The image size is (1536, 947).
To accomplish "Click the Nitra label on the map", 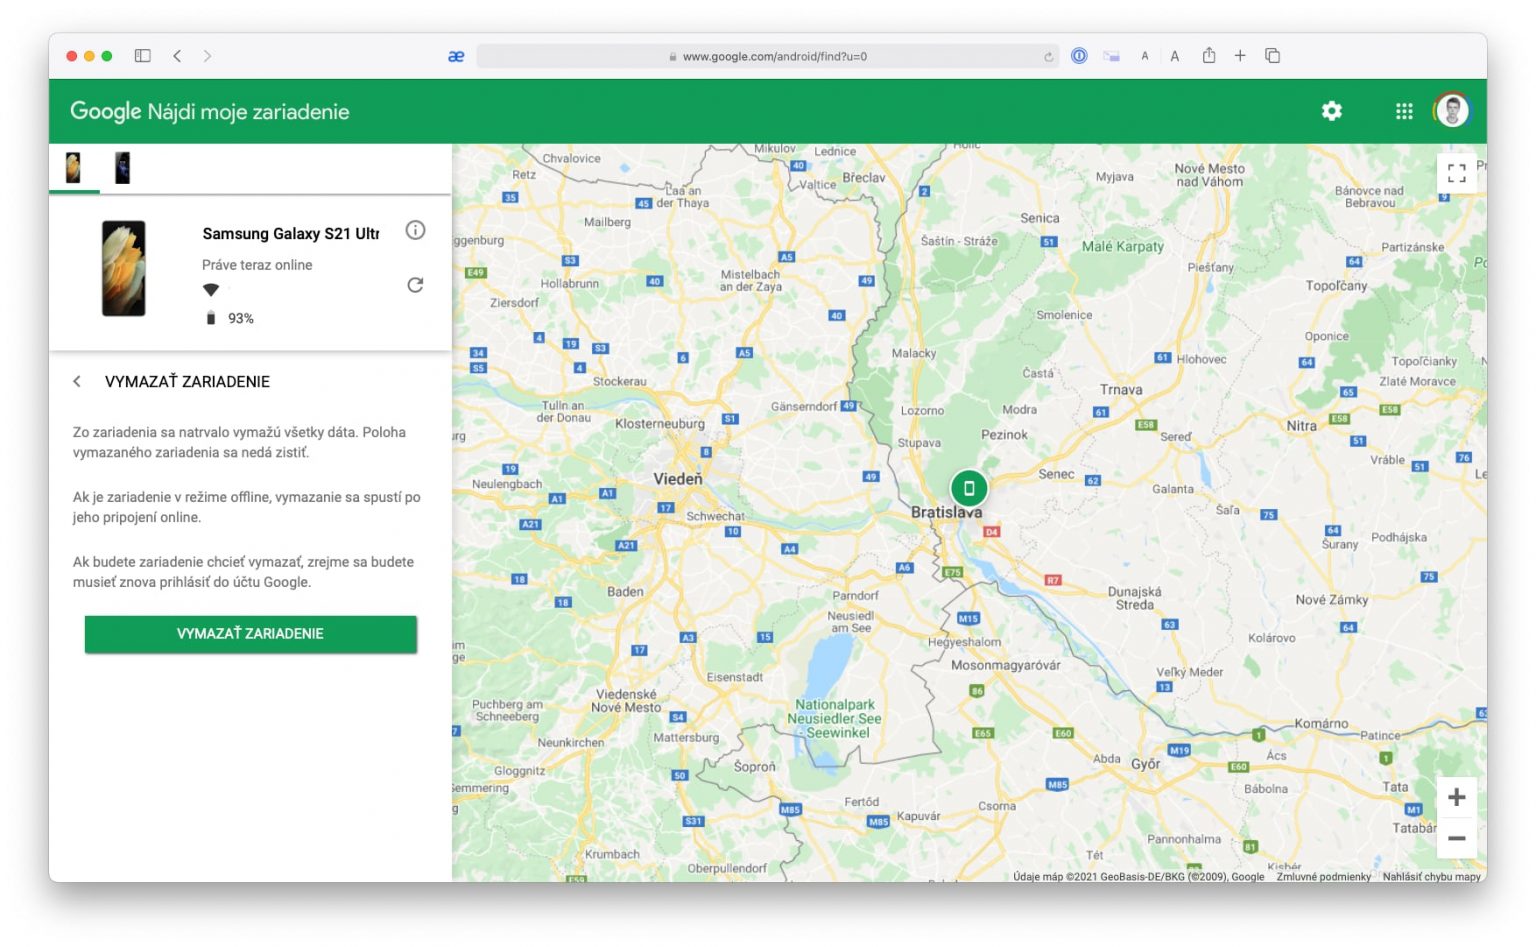I will [x=1301, y=426].
